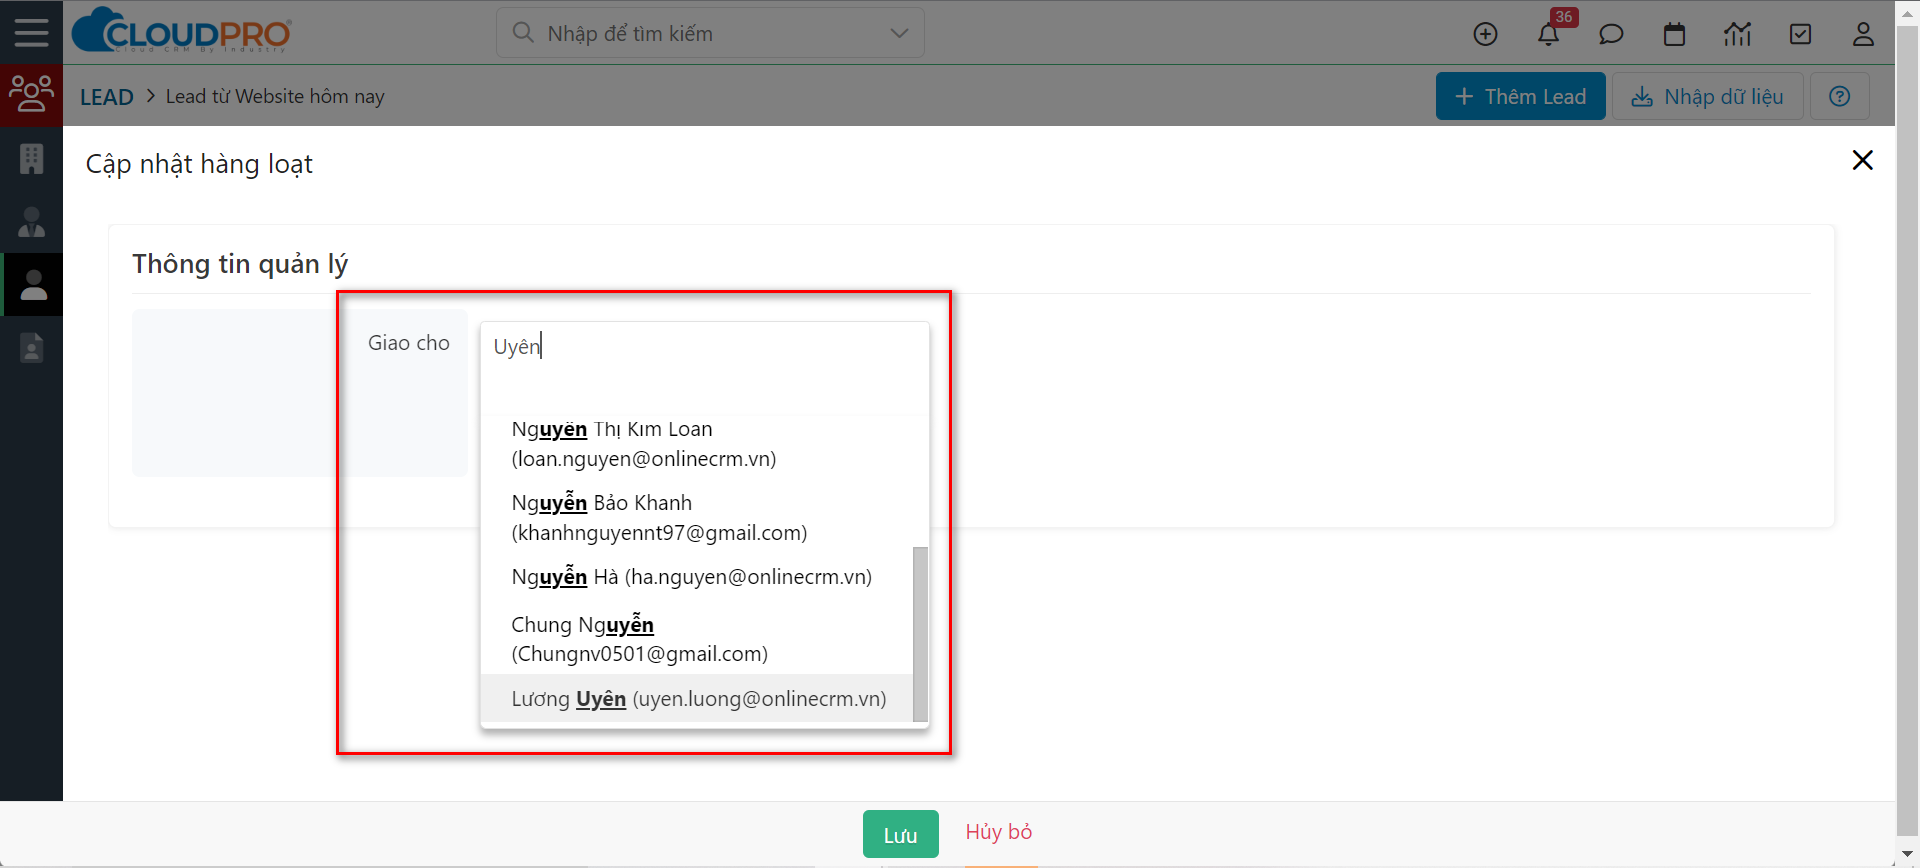Select Nguyên Thị Kim Loan option

(x=697, y=444)
